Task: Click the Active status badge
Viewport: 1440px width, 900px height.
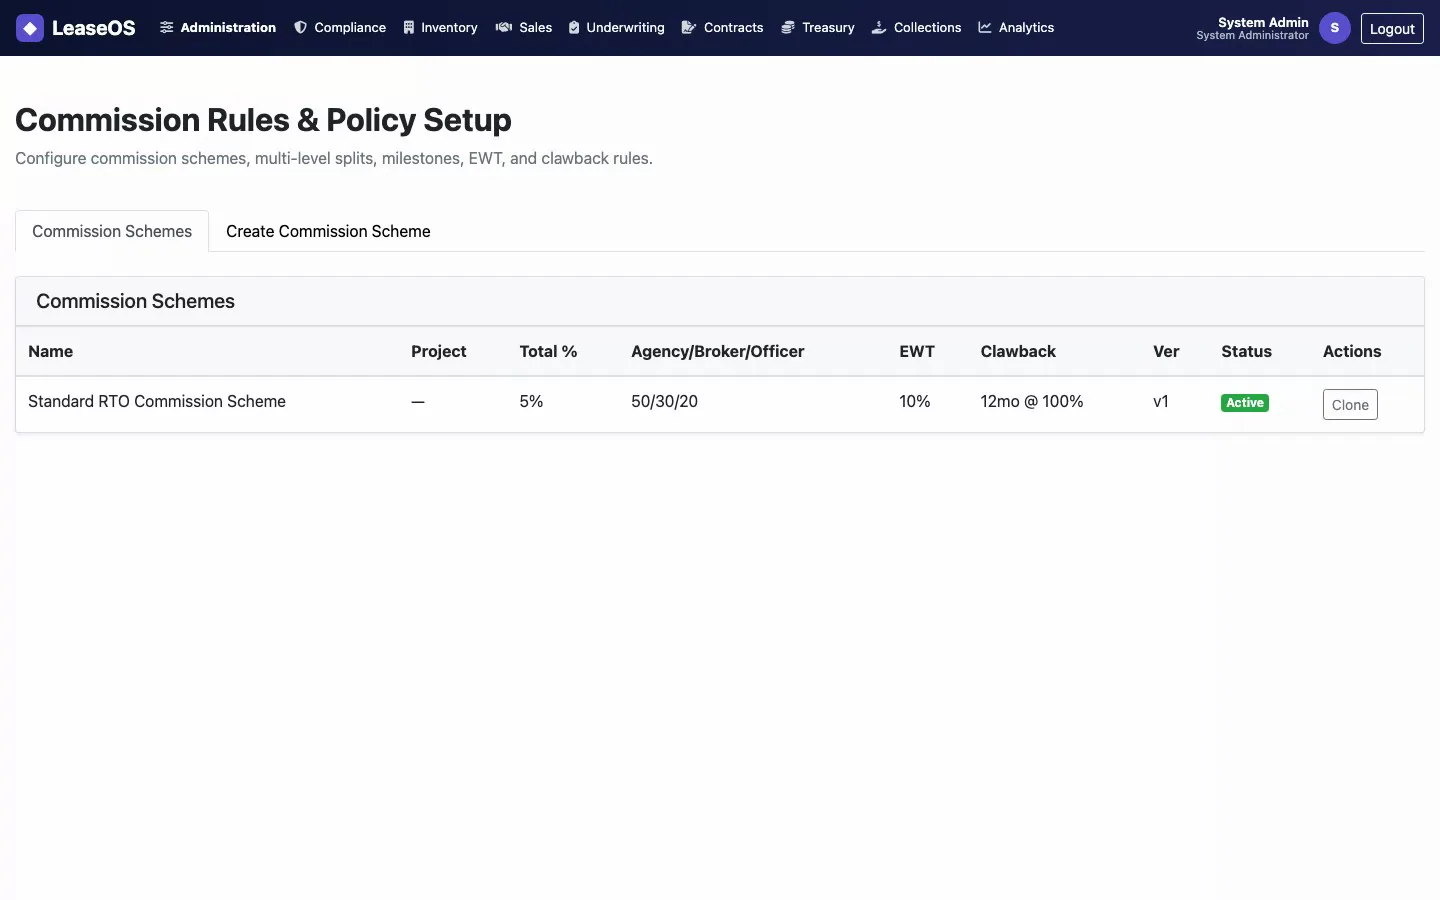Action: [x=1245, y=403]
